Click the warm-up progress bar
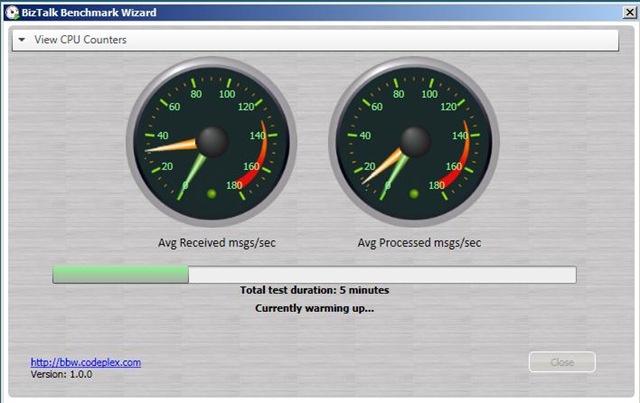Image resolution: width=640 pixels, height=403 pixels. [x=314, y=274]
